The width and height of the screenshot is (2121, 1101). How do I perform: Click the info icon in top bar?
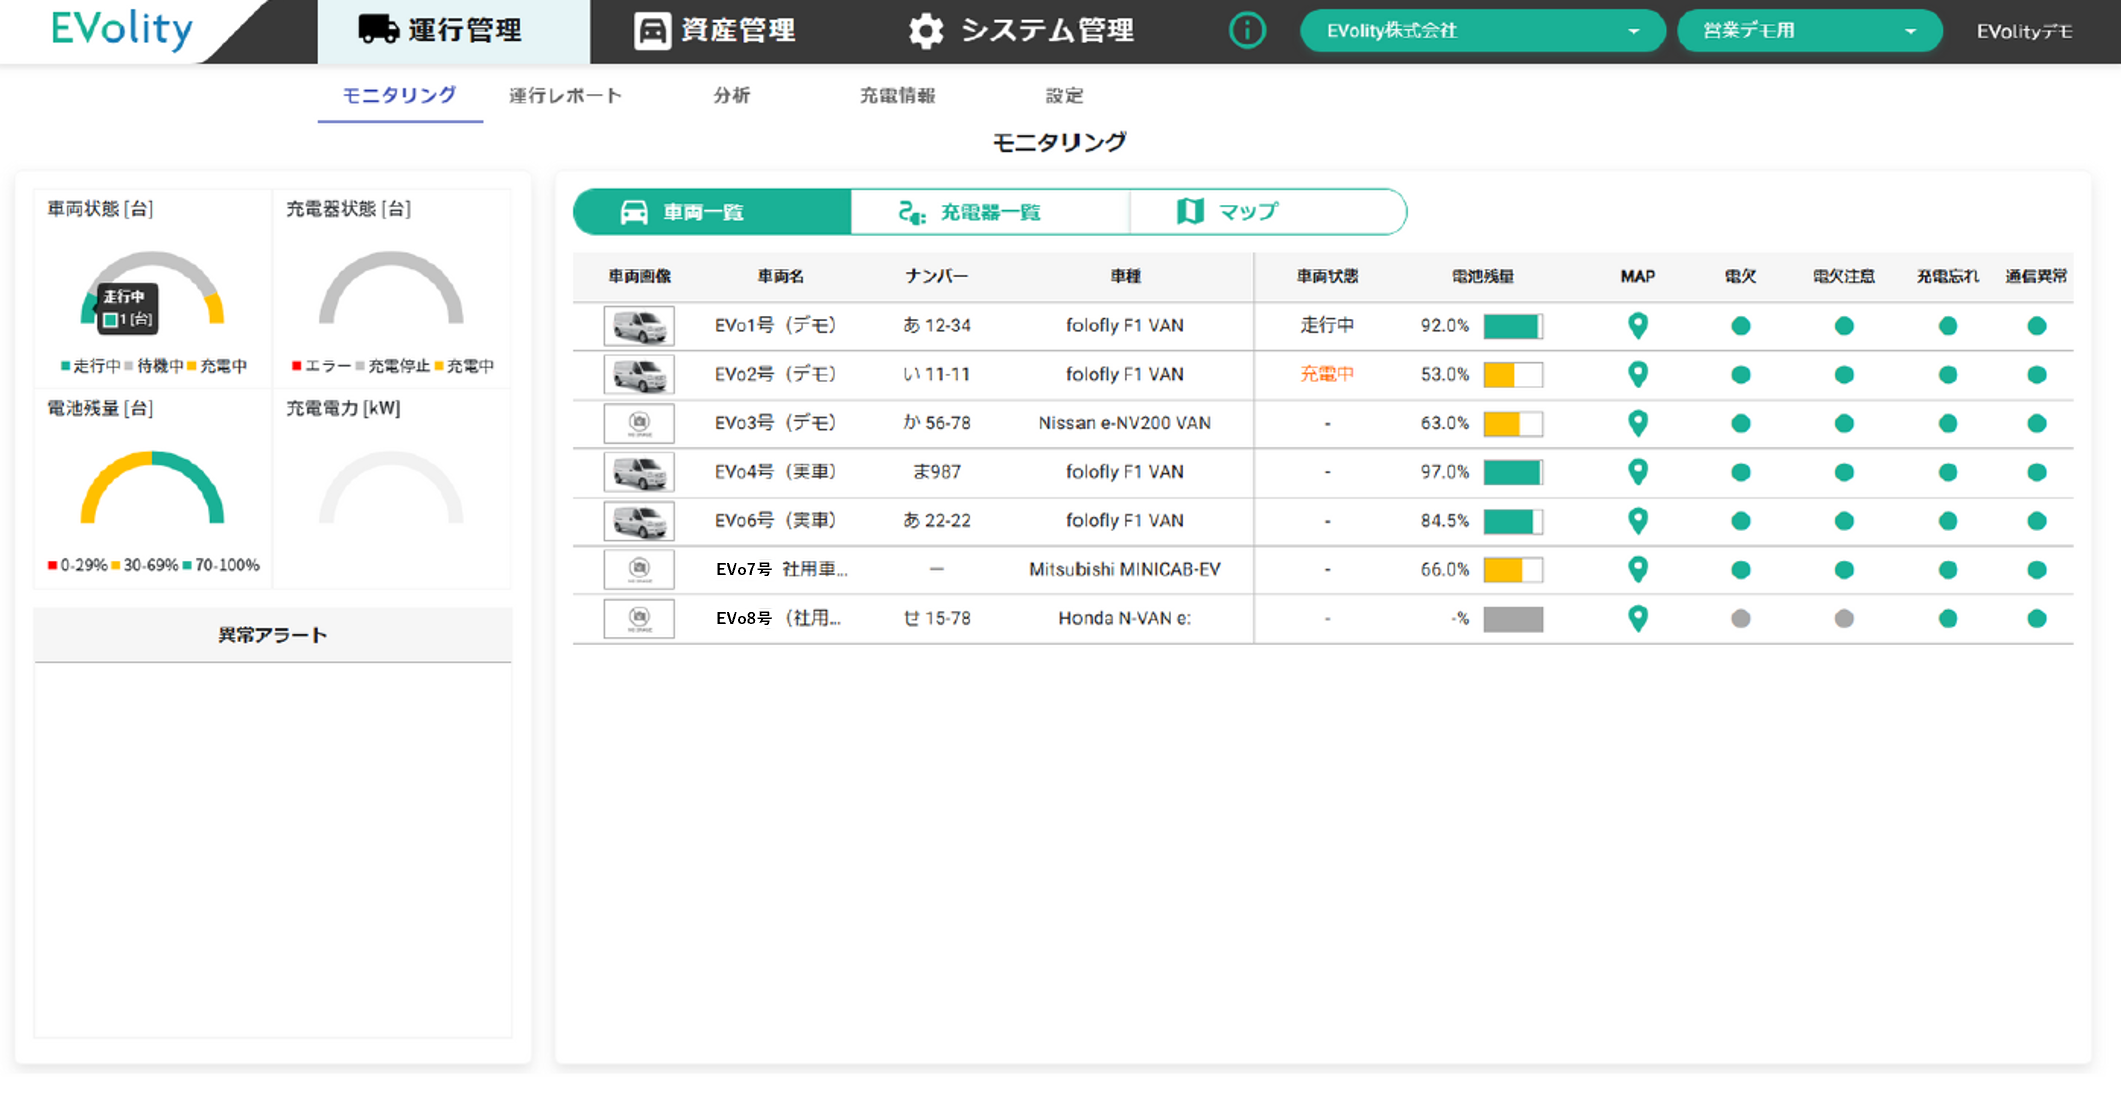tap(1246, 31)
